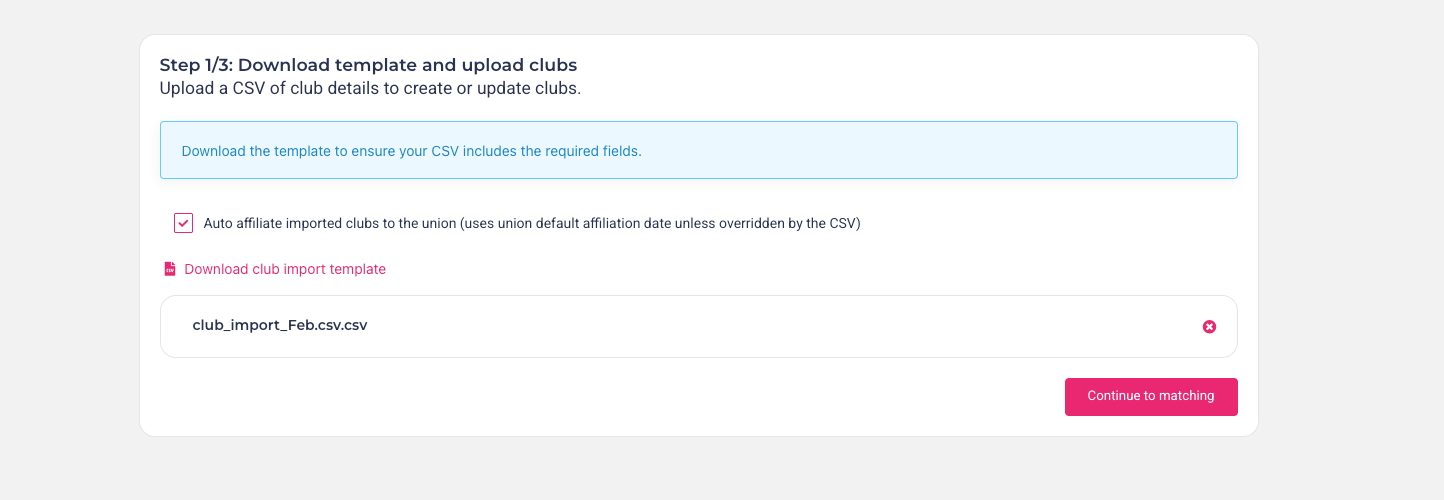Click the Step 1/3 heading
The image size is (1444, 500).
pos(368,65)
